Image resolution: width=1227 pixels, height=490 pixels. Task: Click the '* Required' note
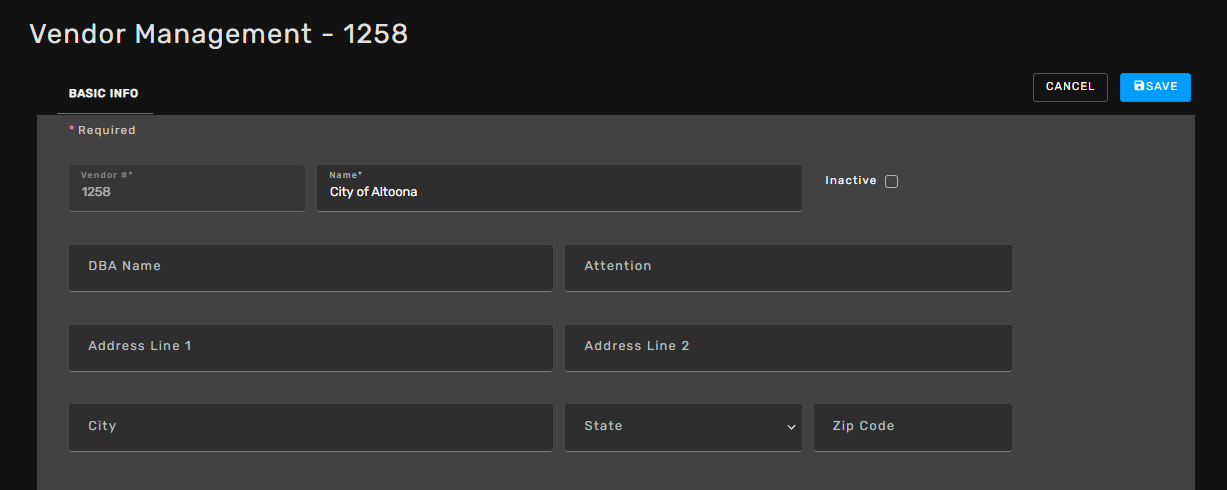[x=102, y=130]
